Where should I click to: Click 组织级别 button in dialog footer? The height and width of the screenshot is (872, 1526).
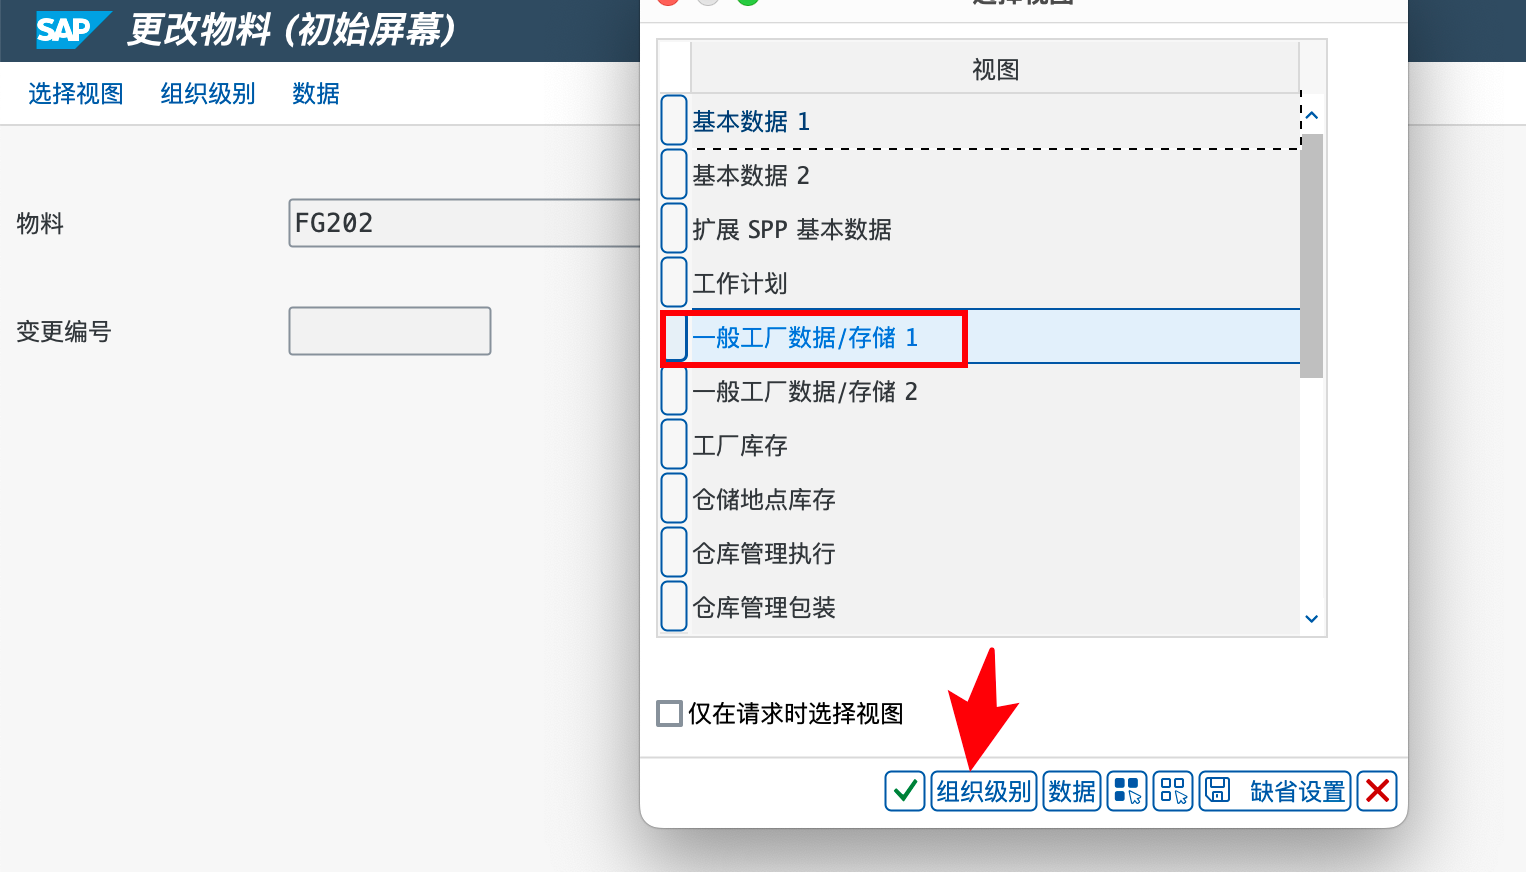[x=983, y=791]
